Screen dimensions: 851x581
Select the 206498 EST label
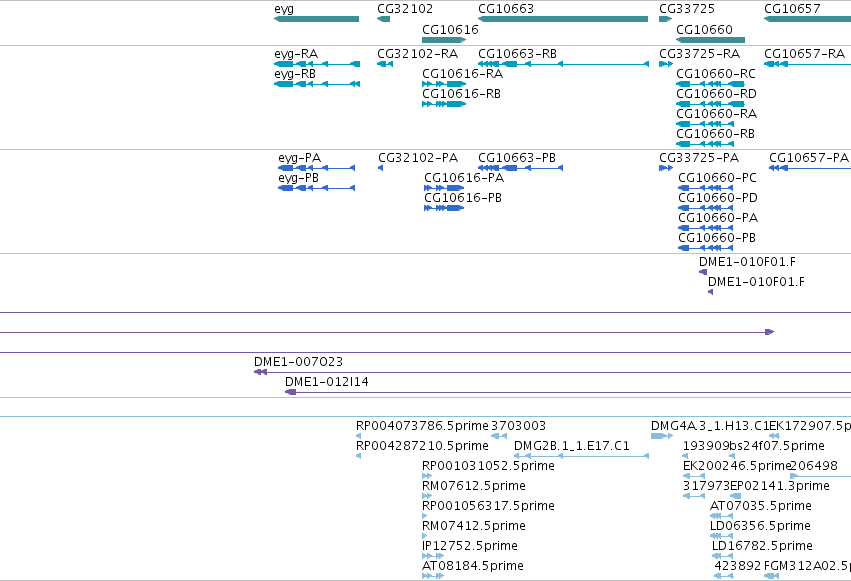tap(814, 466)
